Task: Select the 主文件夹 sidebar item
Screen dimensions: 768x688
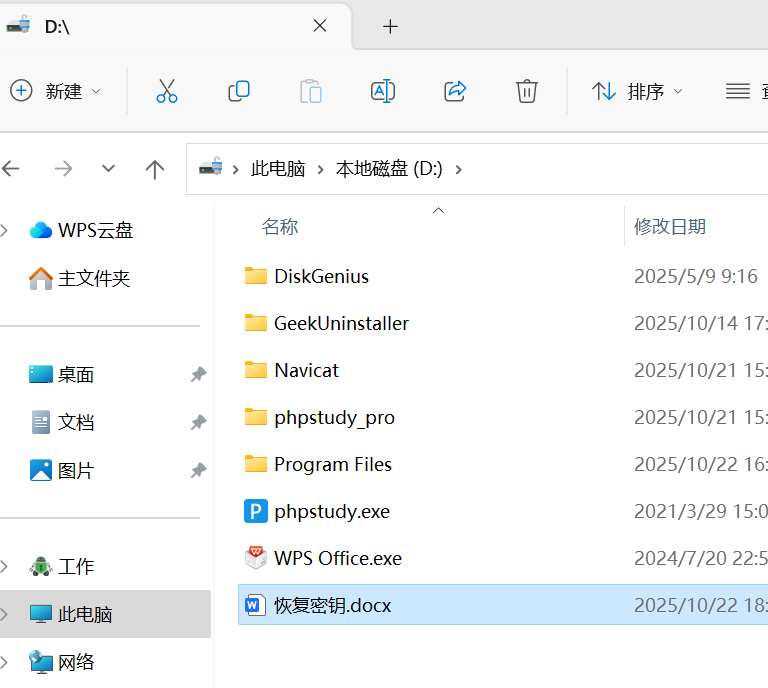Action: [93, 279]
